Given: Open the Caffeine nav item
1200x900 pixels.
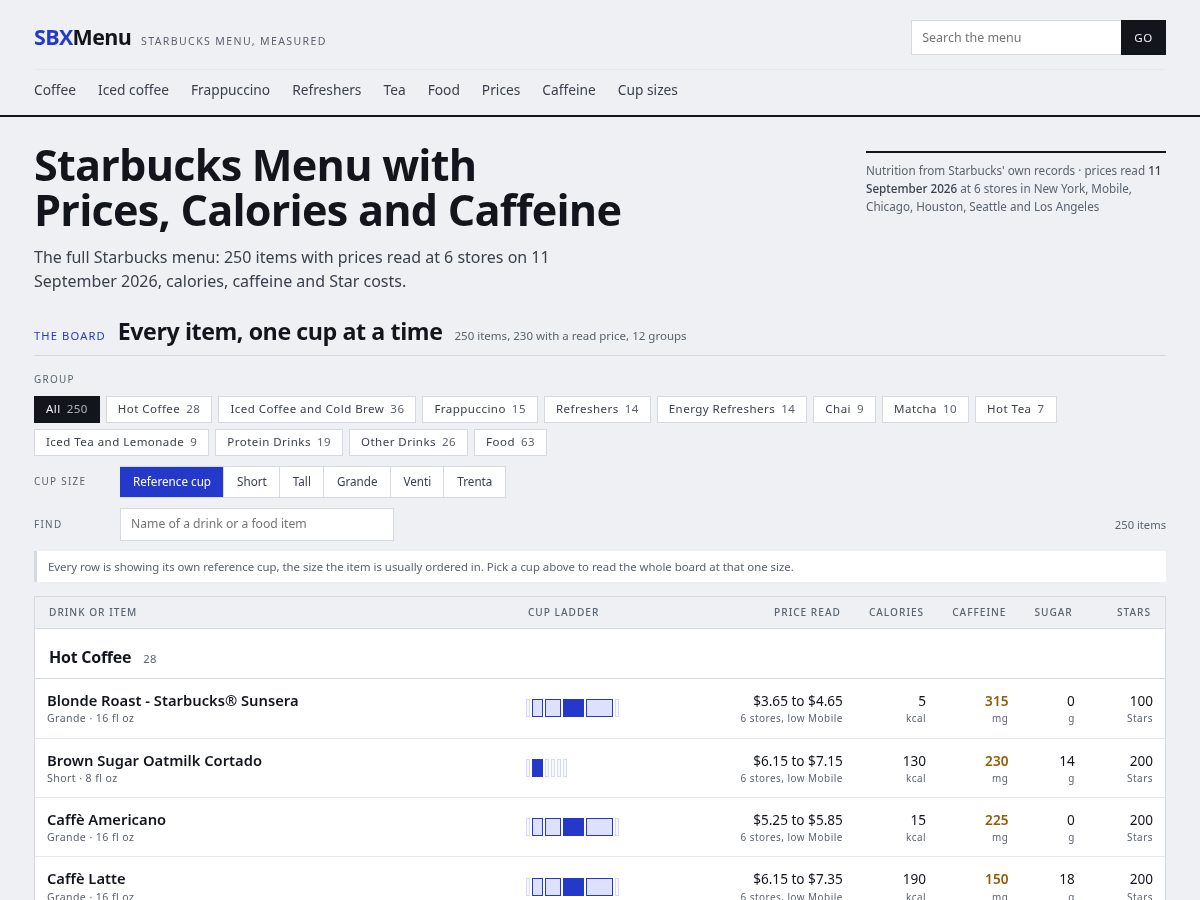Looking at the screenshot, I should click(569, 90).
